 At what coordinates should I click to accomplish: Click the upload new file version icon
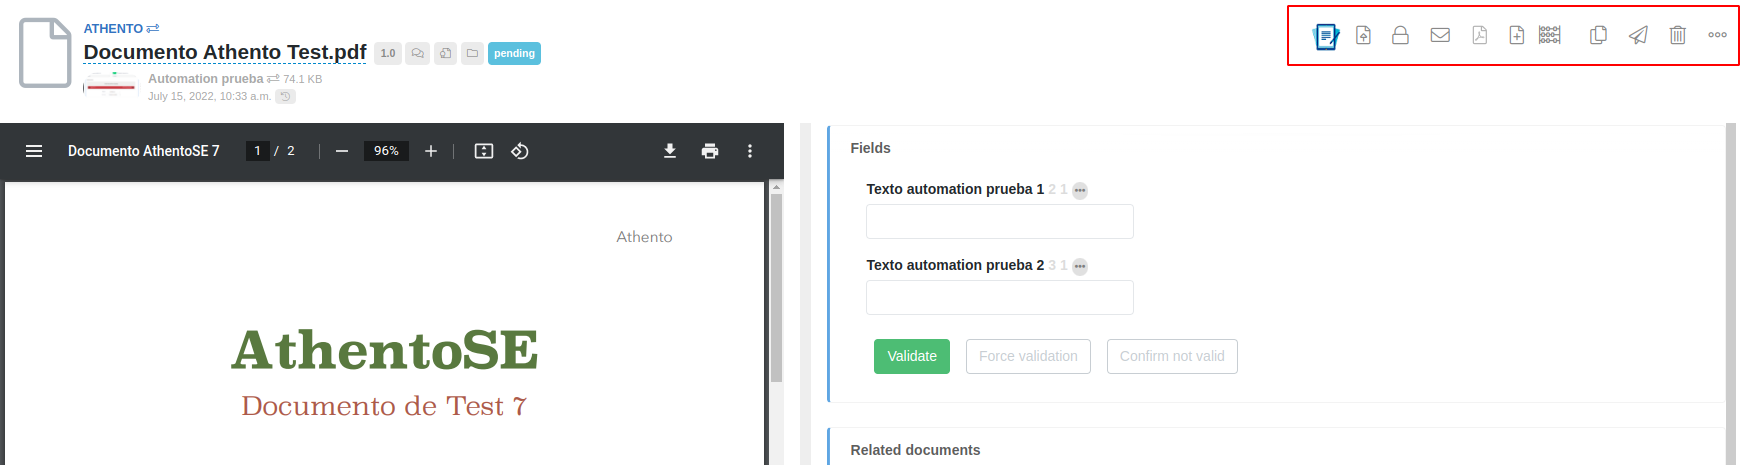(x=1363, y=36)
